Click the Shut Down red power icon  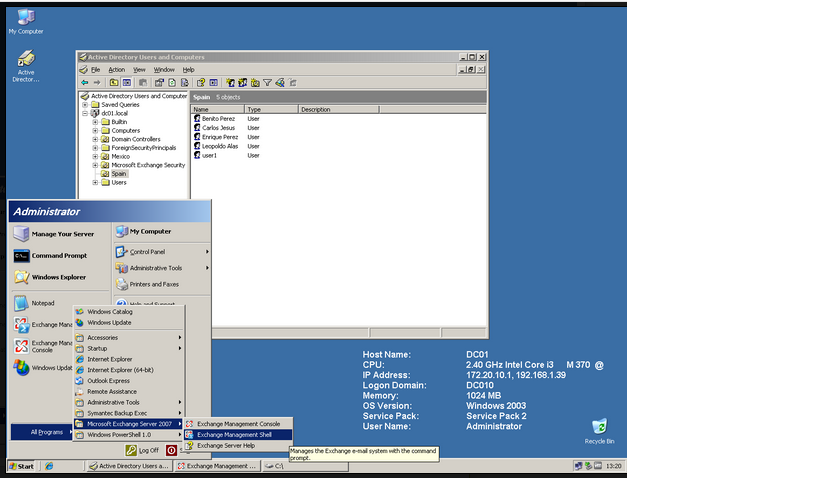point(171,450)
